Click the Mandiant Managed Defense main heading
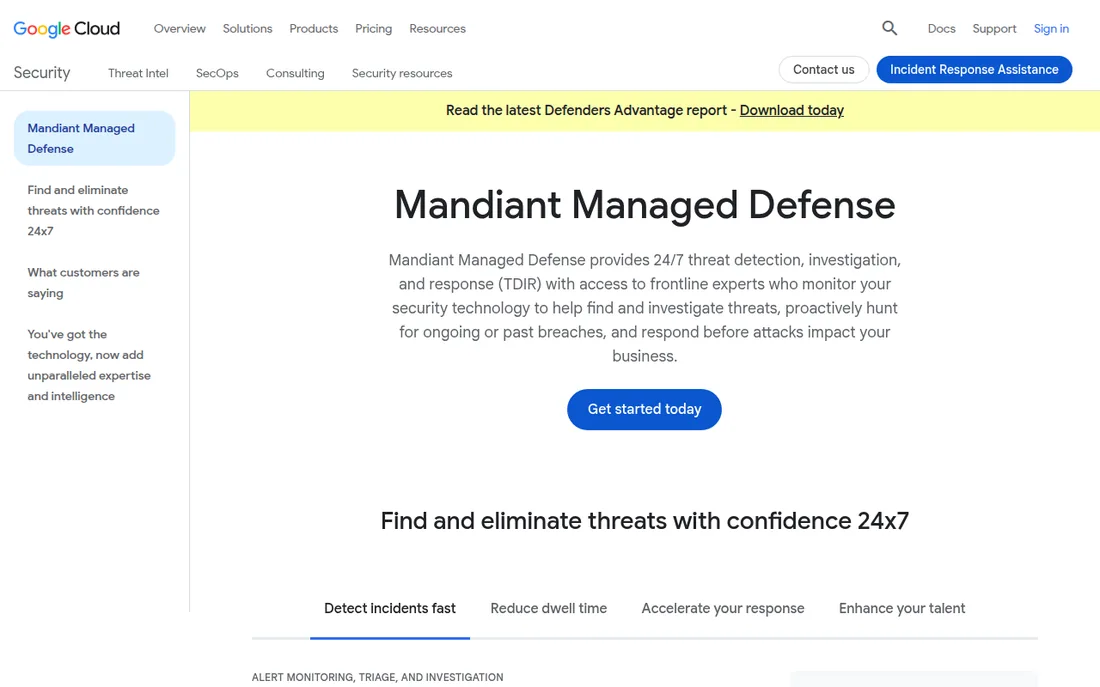The height and width of the screenshot is (687, 1100). tap(645, 205)
